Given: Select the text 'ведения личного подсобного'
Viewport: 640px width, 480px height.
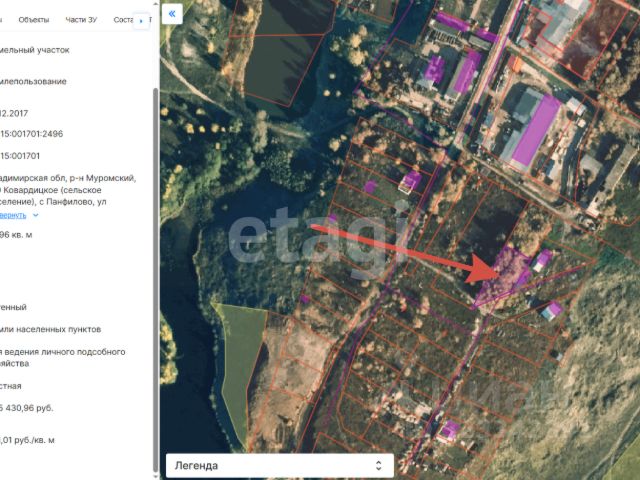Looking at the screenshot, I should click(x=65, y=352).
